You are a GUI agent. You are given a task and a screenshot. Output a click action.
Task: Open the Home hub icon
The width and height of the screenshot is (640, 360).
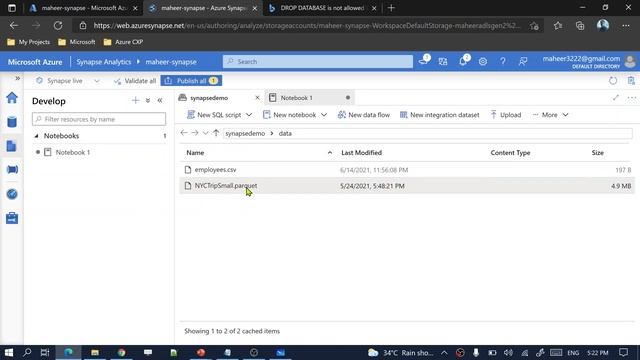tap(12, 98)
